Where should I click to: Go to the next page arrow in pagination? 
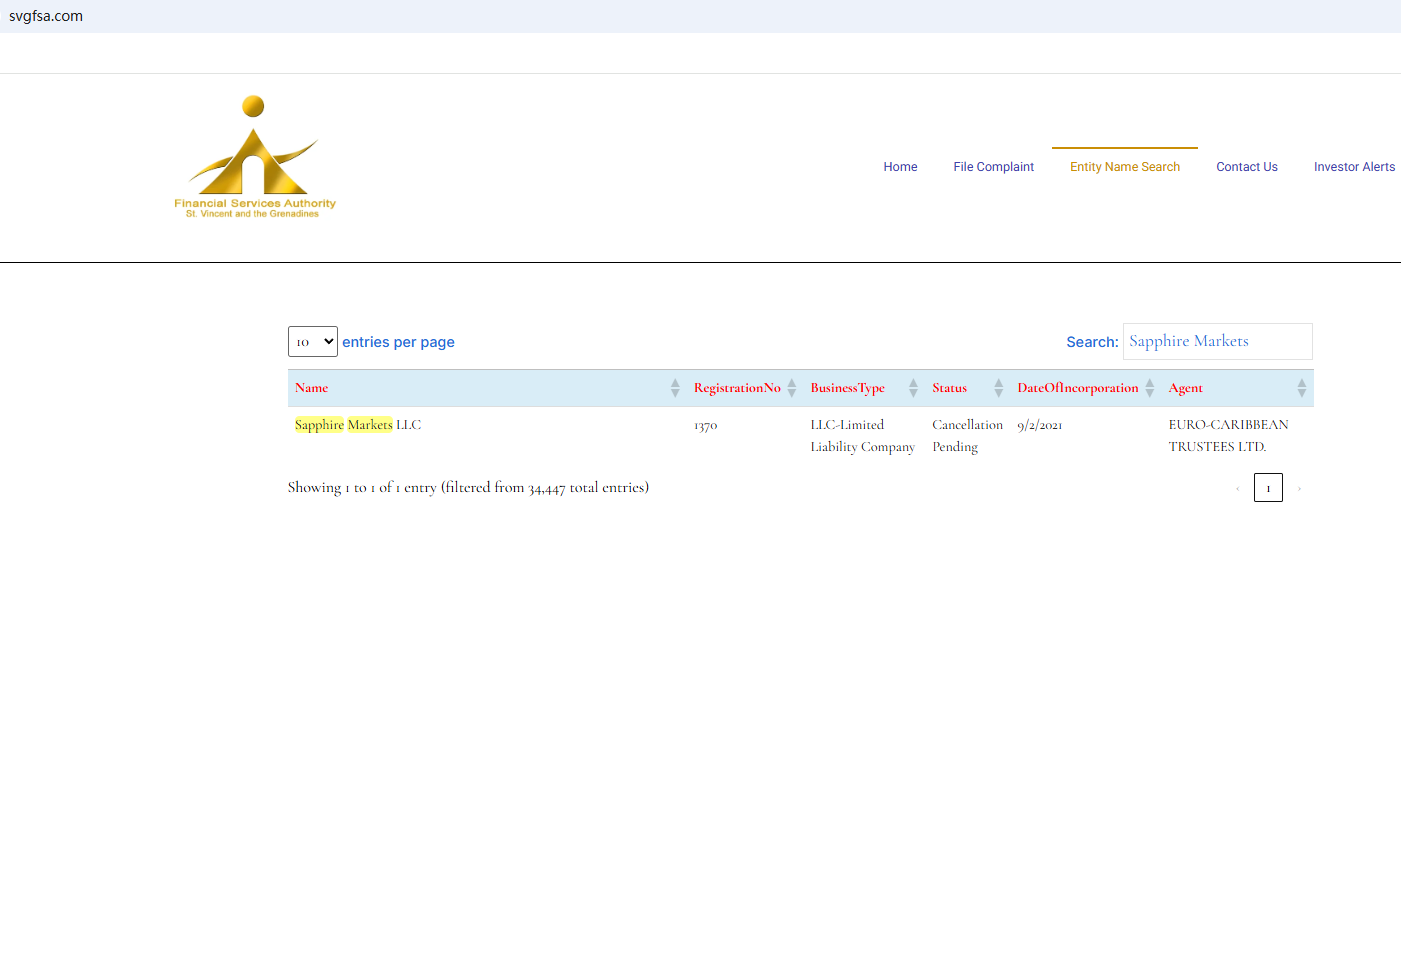1299,488
